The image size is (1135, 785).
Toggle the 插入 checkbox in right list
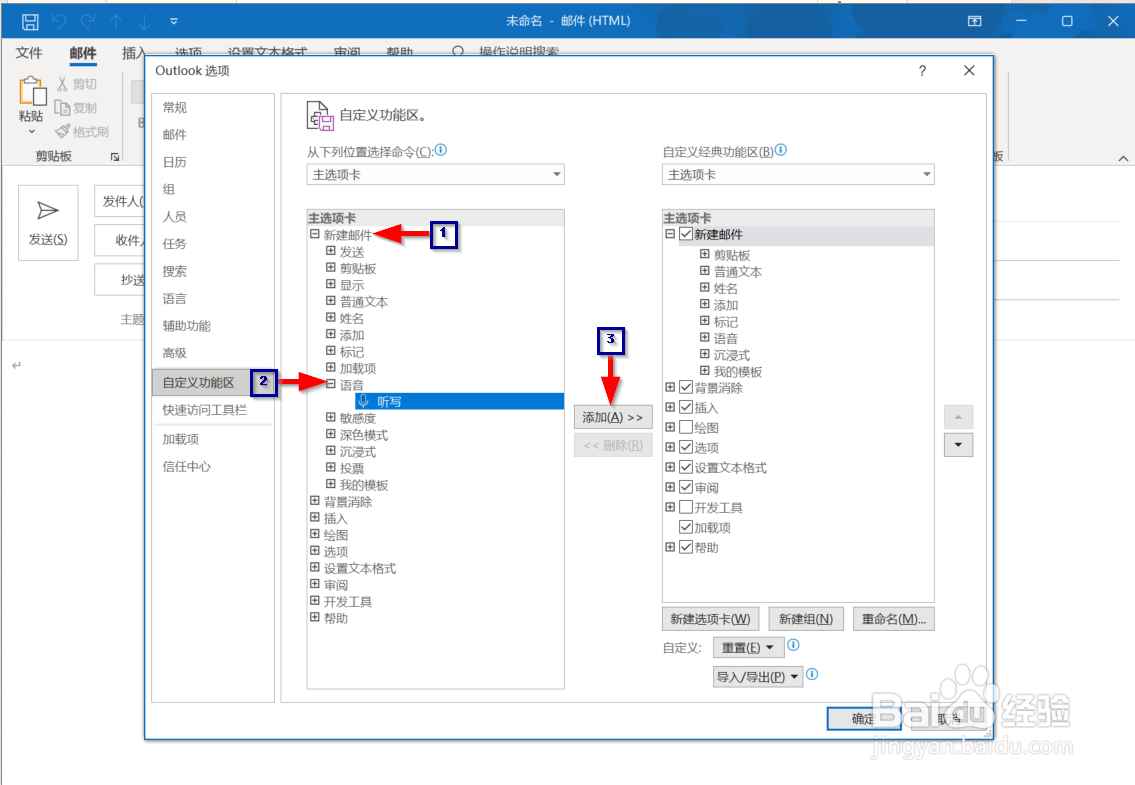click(x=686, y=407)
